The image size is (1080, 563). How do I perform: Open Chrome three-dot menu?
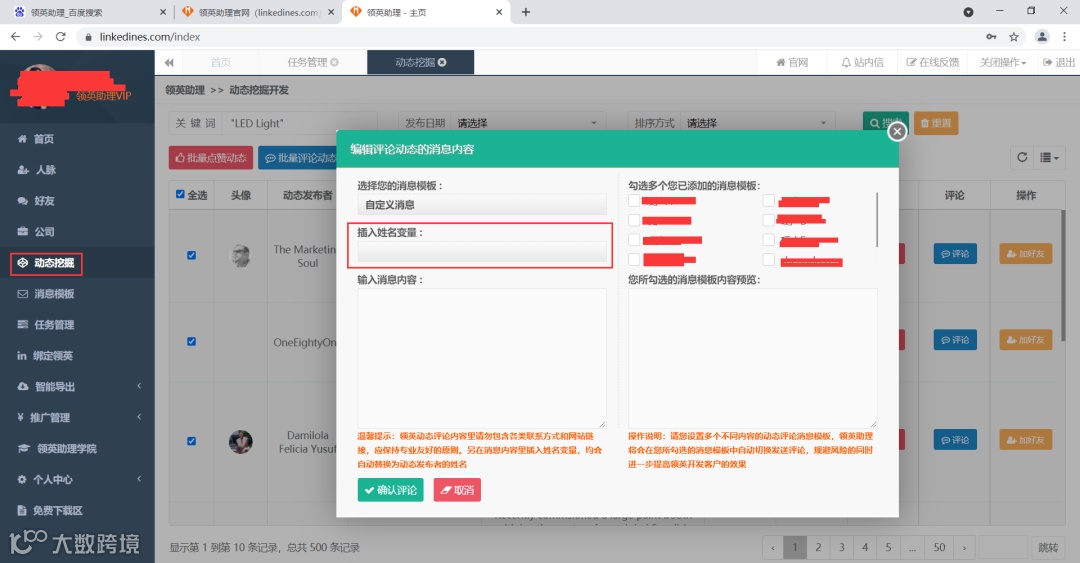1064,37
